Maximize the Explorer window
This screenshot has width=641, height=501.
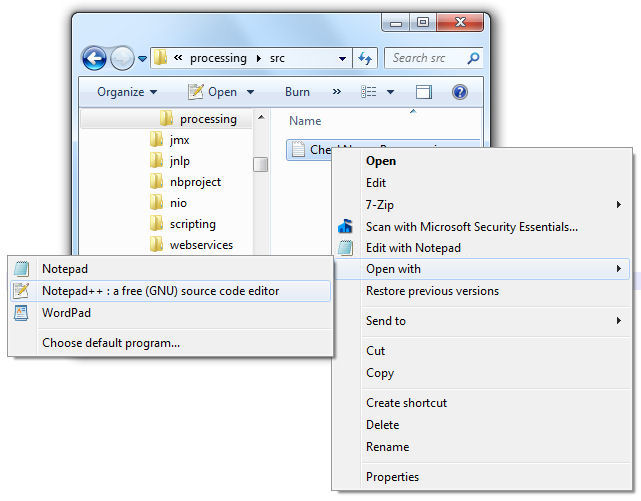coord(423,22)
